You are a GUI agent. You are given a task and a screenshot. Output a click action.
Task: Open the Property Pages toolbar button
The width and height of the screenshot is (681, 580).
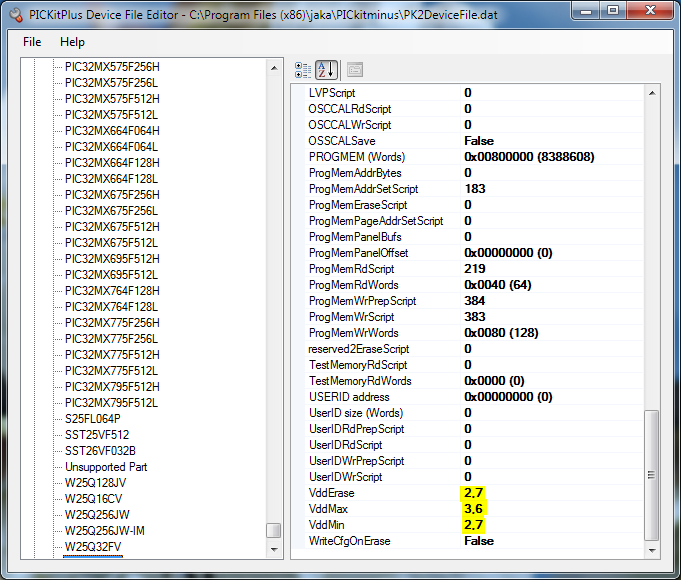coord(355,70)
